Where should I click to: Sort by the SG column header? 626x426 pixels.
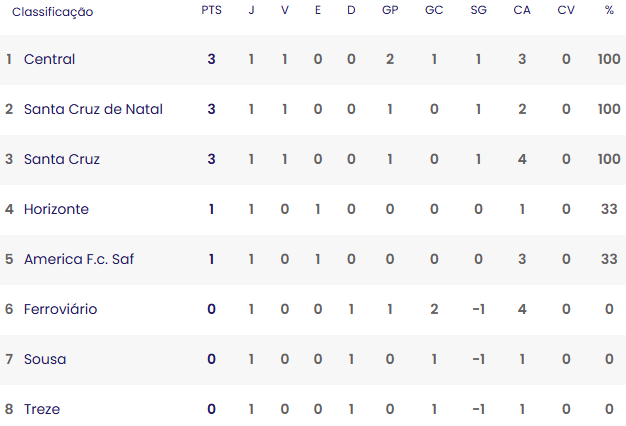click(478, 11)
